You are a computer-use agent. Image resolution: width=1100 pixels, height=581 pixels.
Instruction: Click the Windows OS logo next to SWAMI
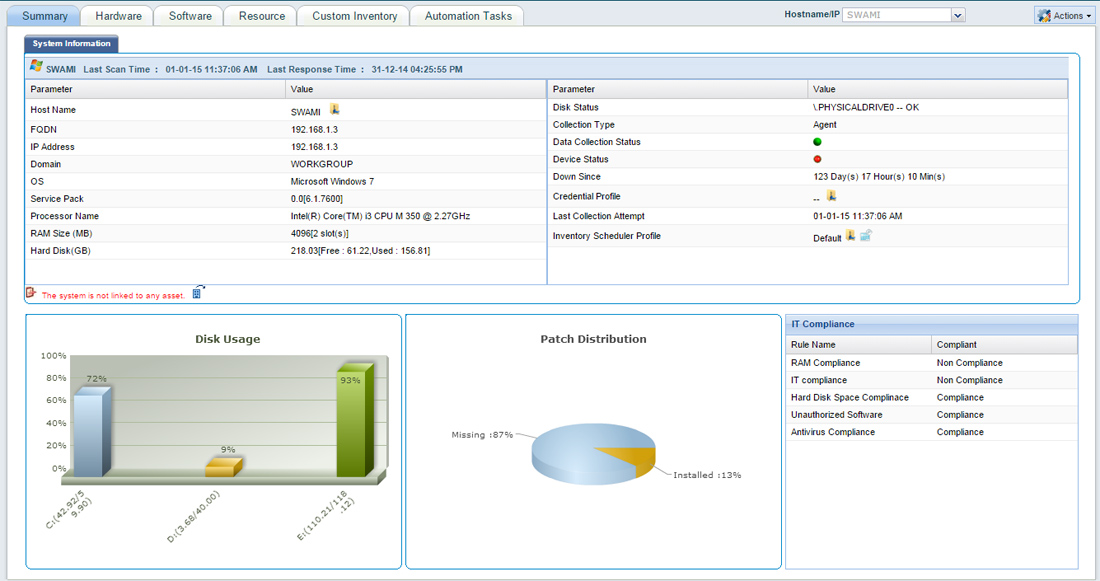36,67
